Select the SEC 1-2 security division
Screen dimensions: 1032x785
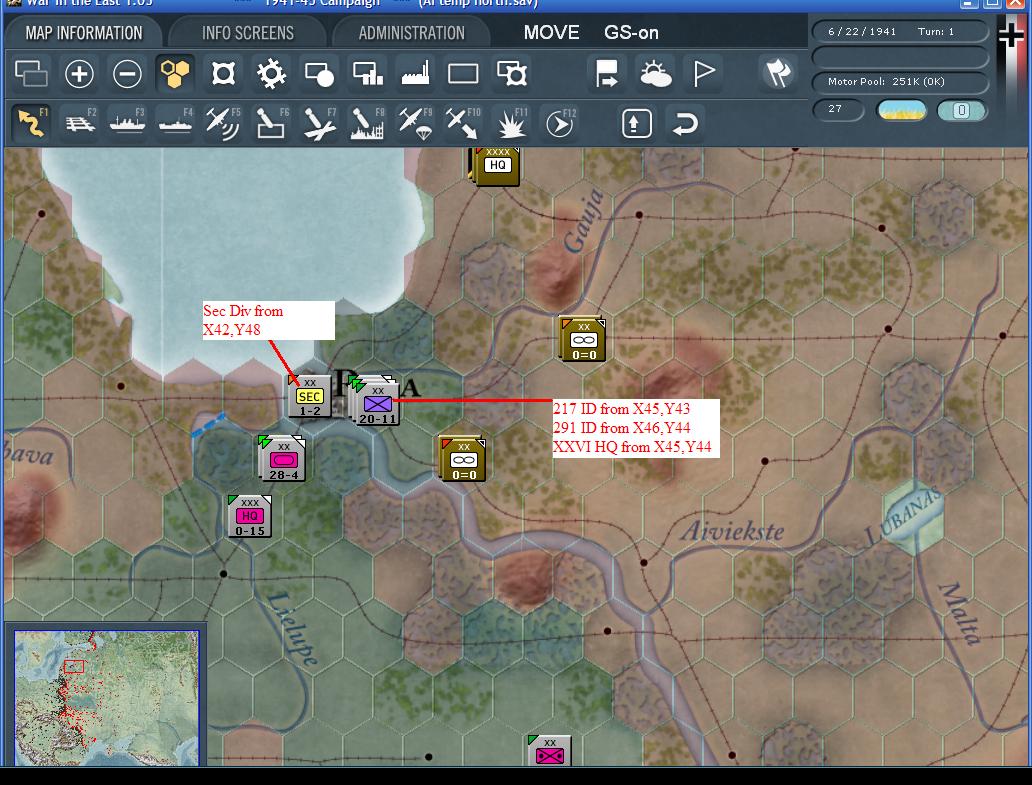pos(309,396)
